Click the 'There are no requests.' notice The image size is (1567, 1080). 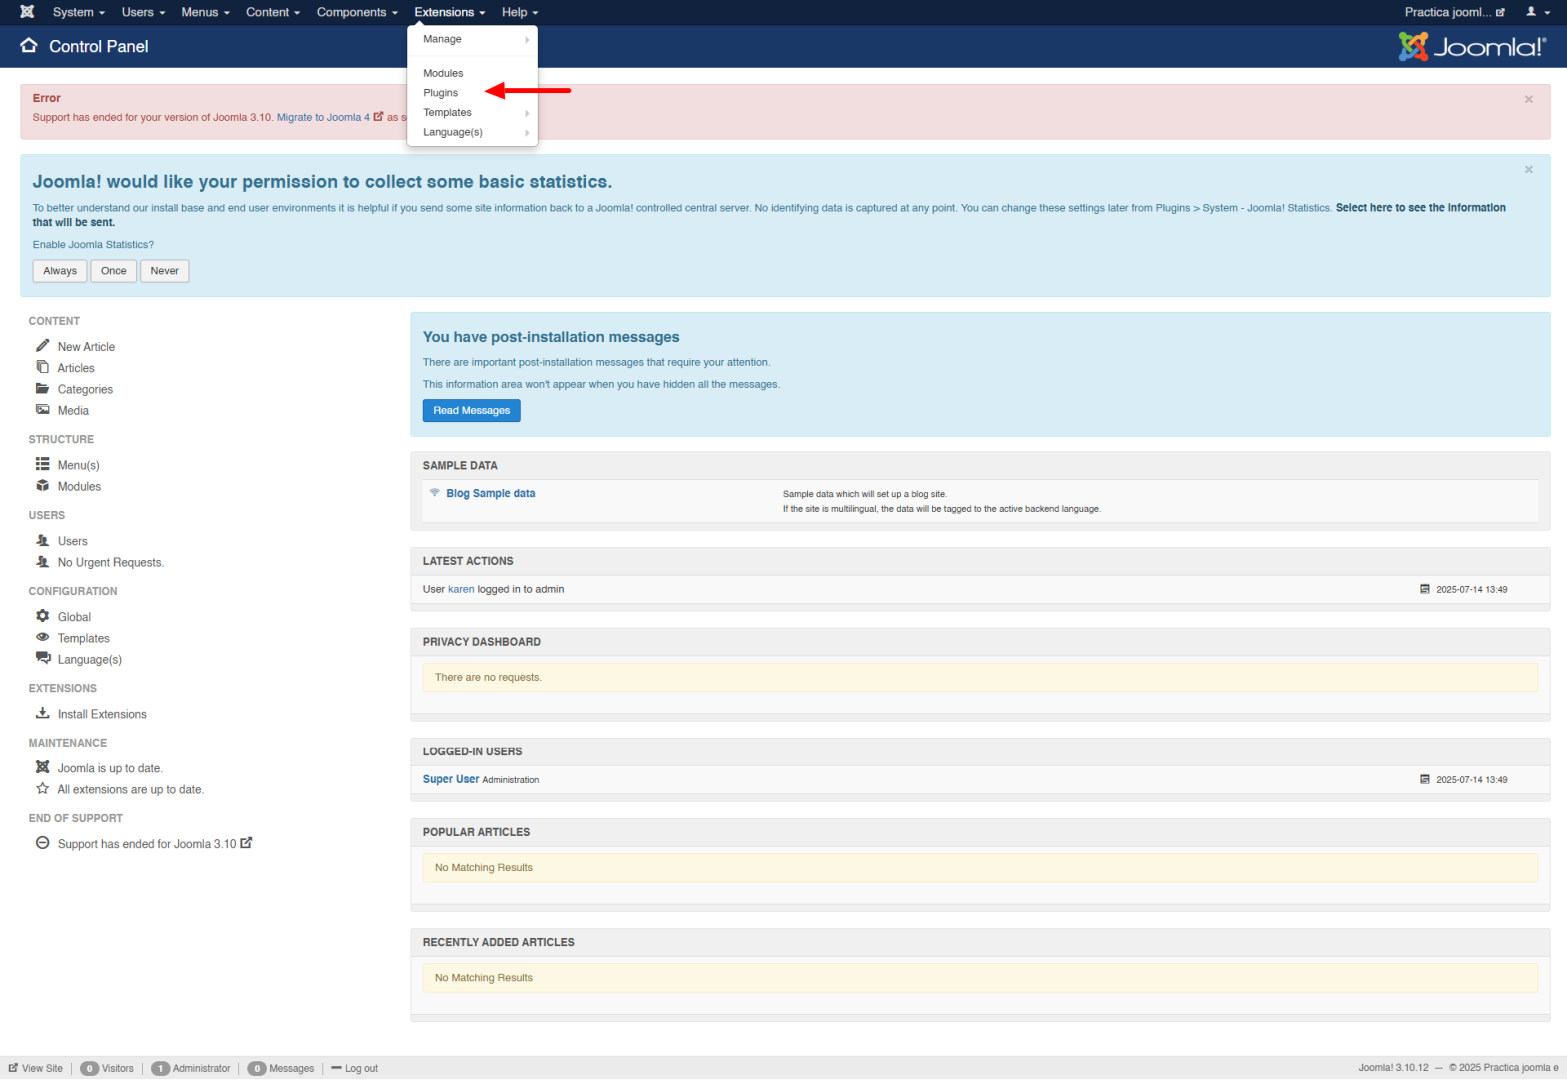pos(980,677)
